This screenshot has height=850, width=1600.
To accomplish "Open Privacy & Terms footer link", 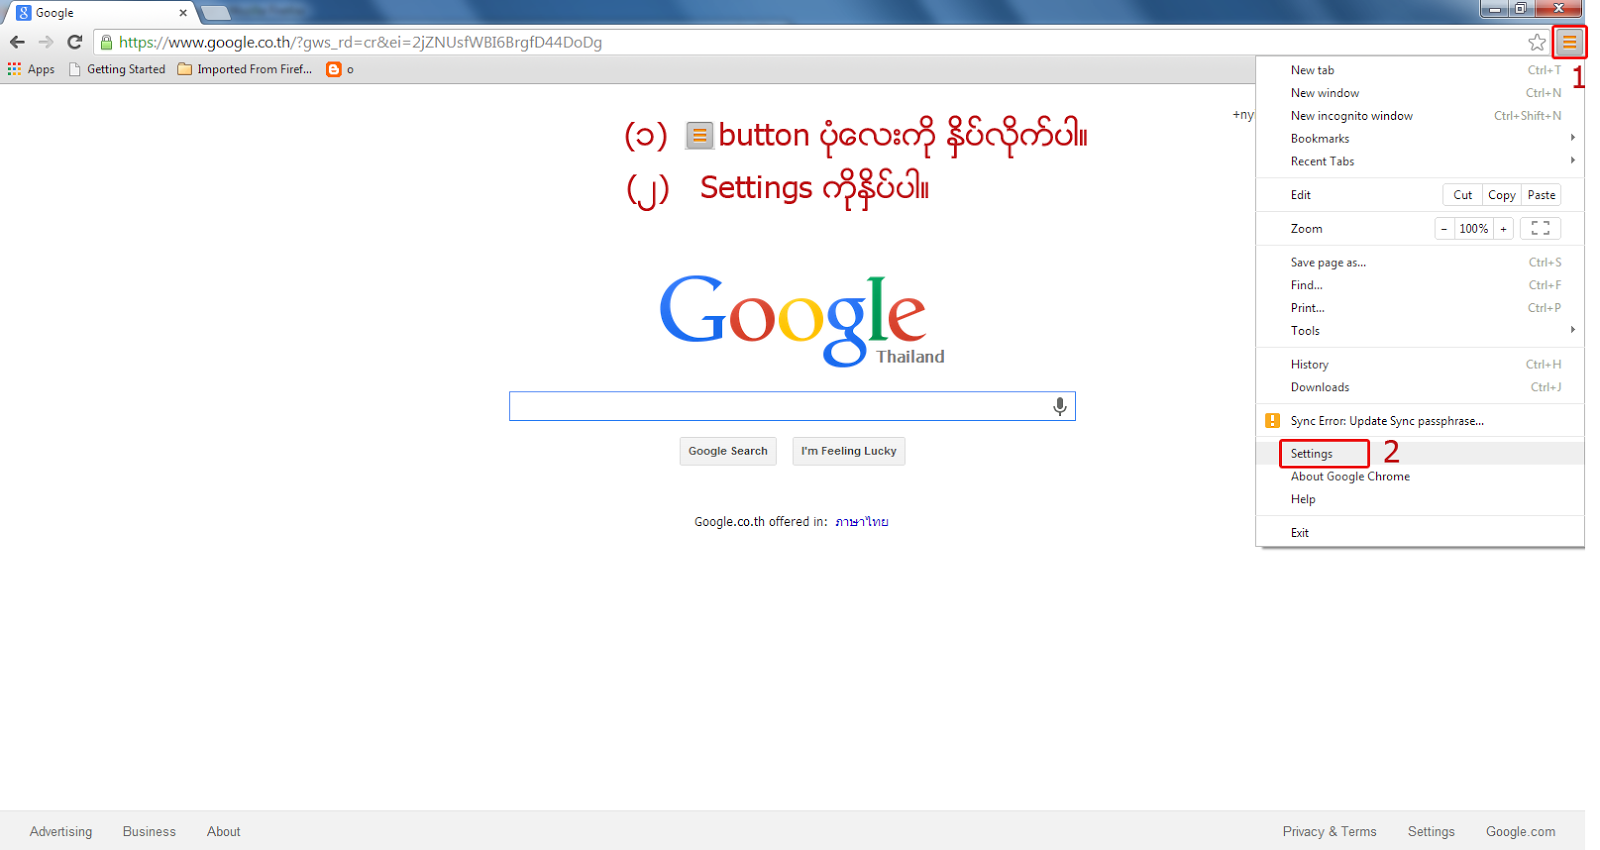I will [1330, 831].
